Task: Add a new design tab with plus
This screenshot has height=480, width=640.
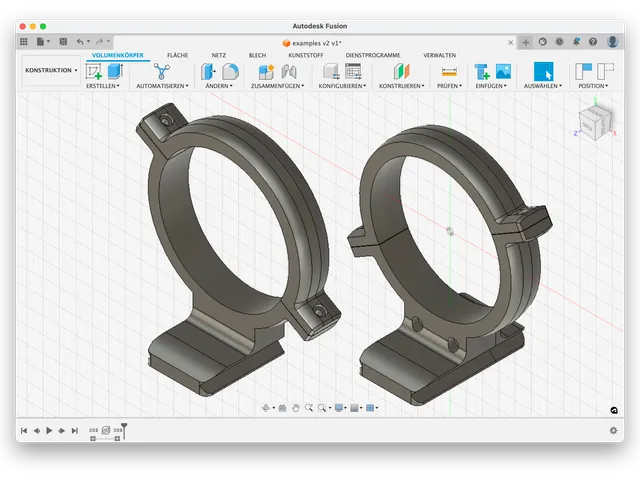Action: (526, 42)
